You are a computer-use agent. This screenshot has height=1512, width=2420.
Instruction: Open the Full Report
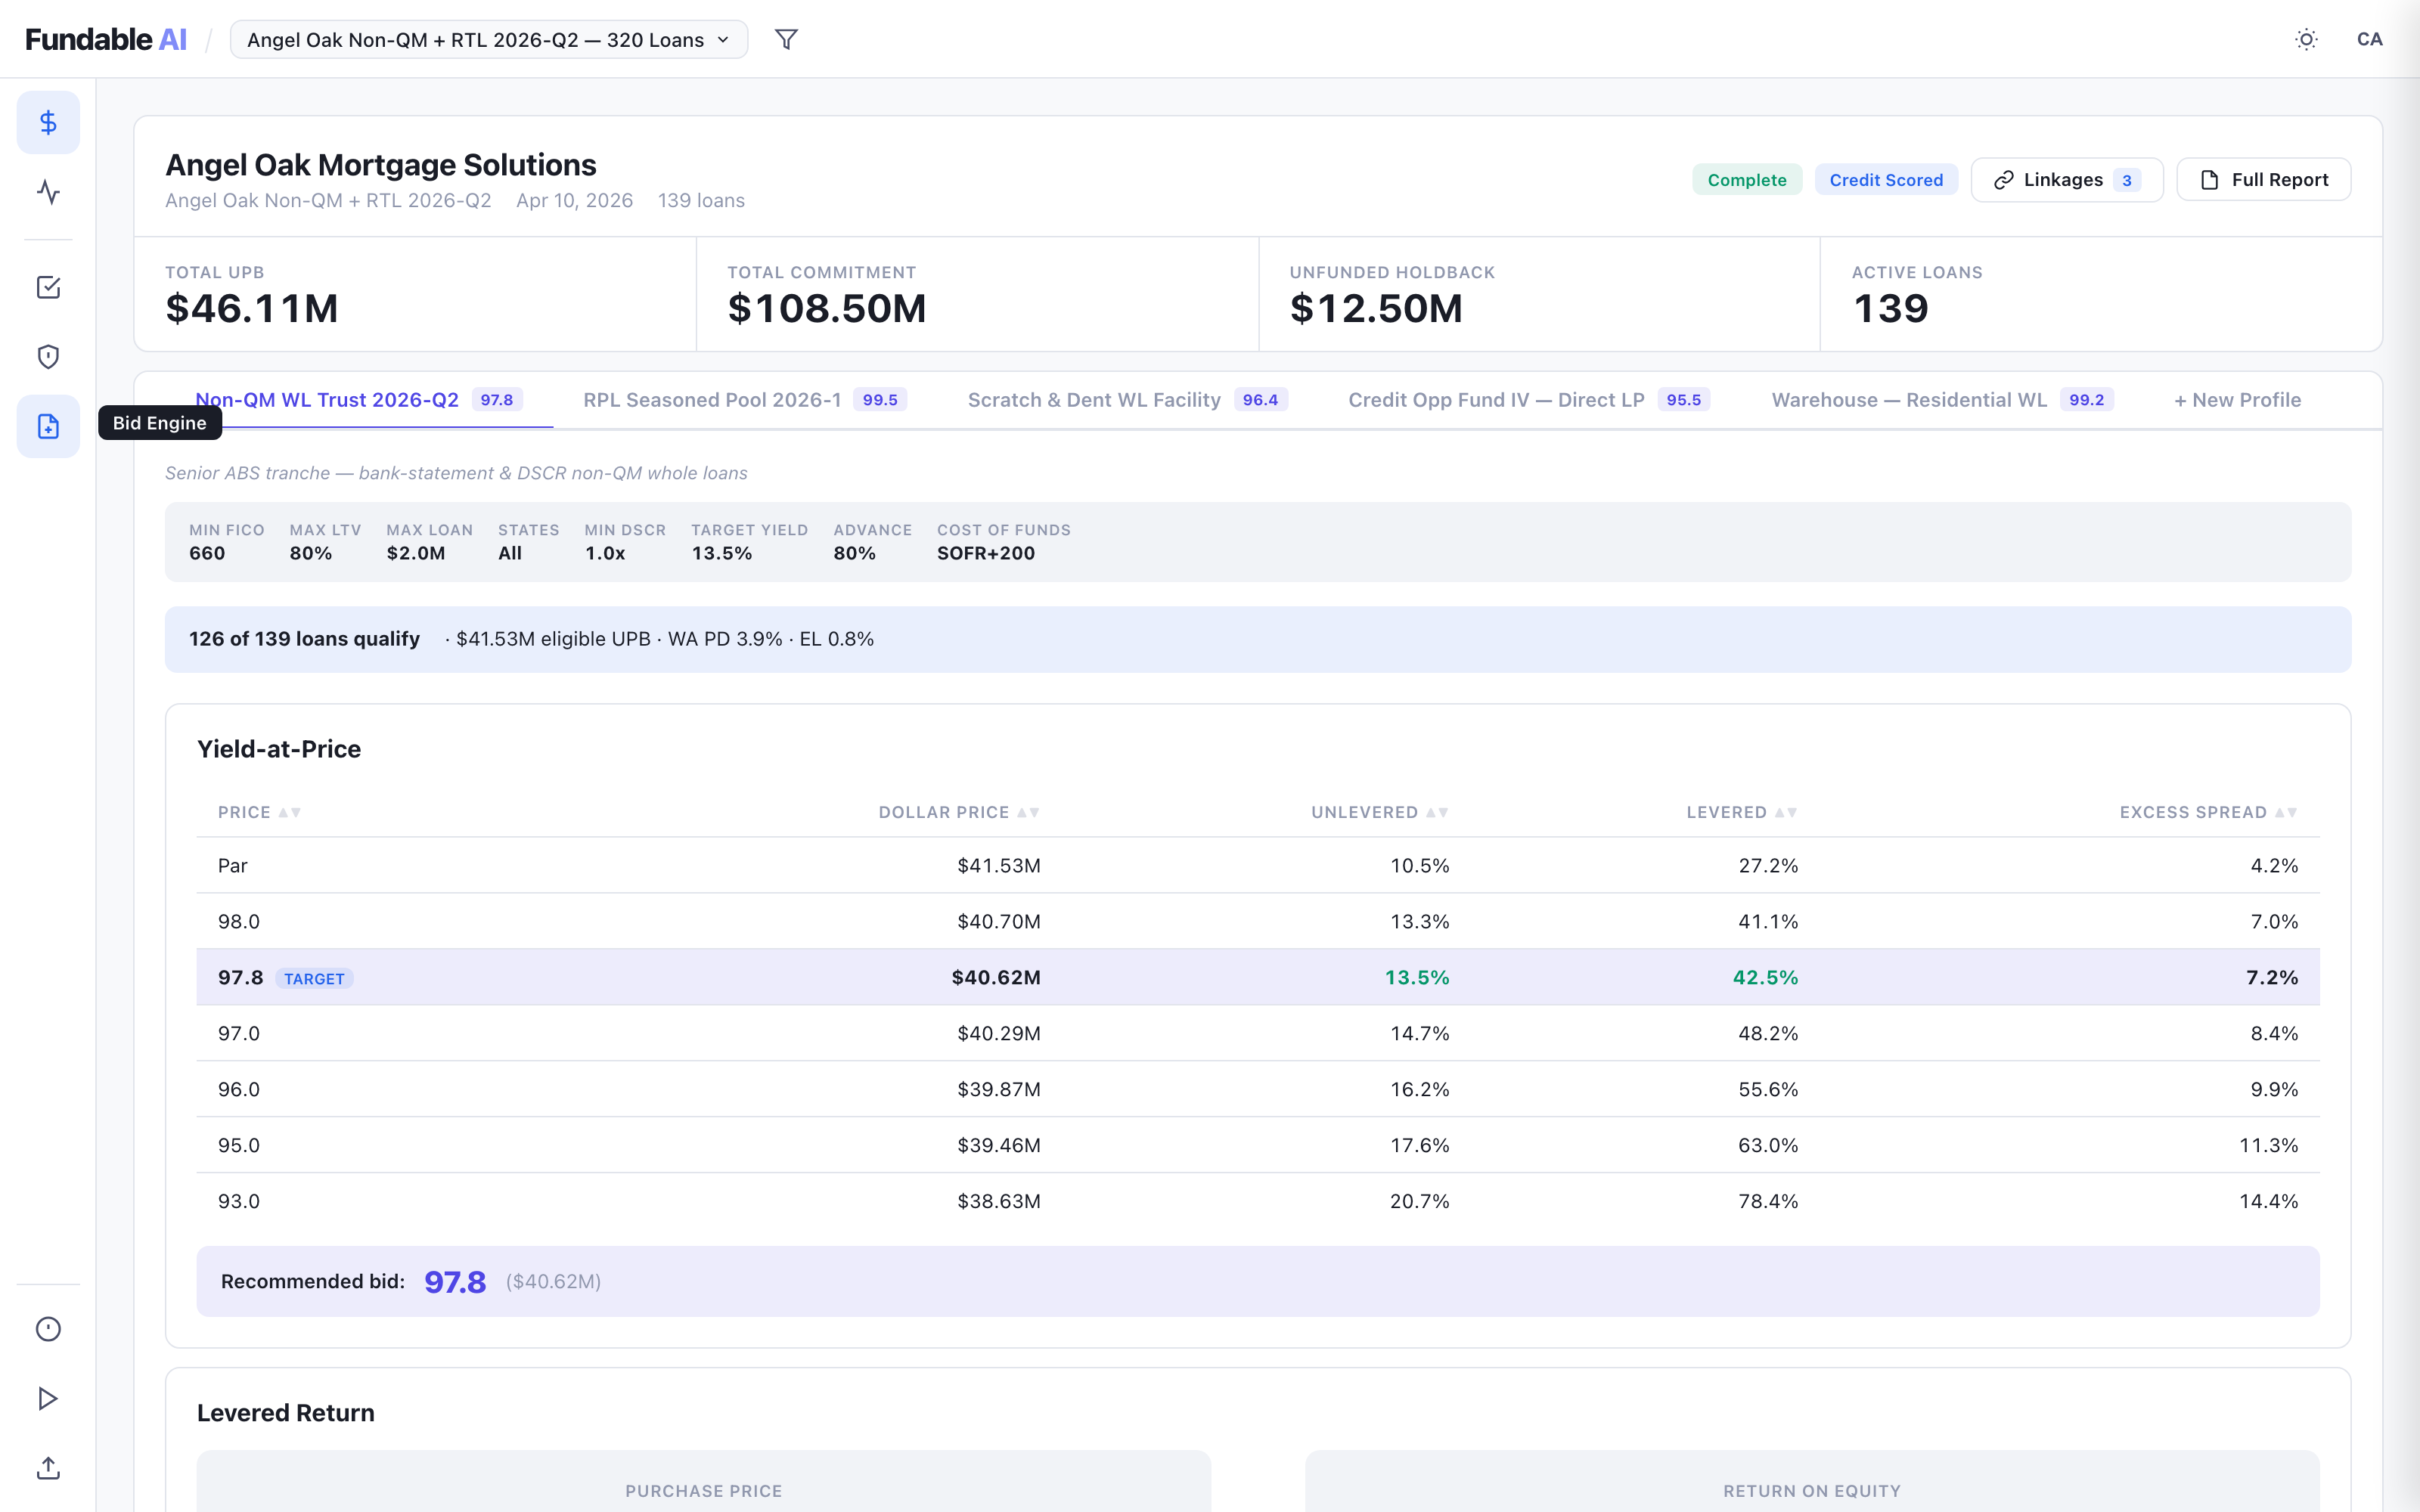(2264, 180)
